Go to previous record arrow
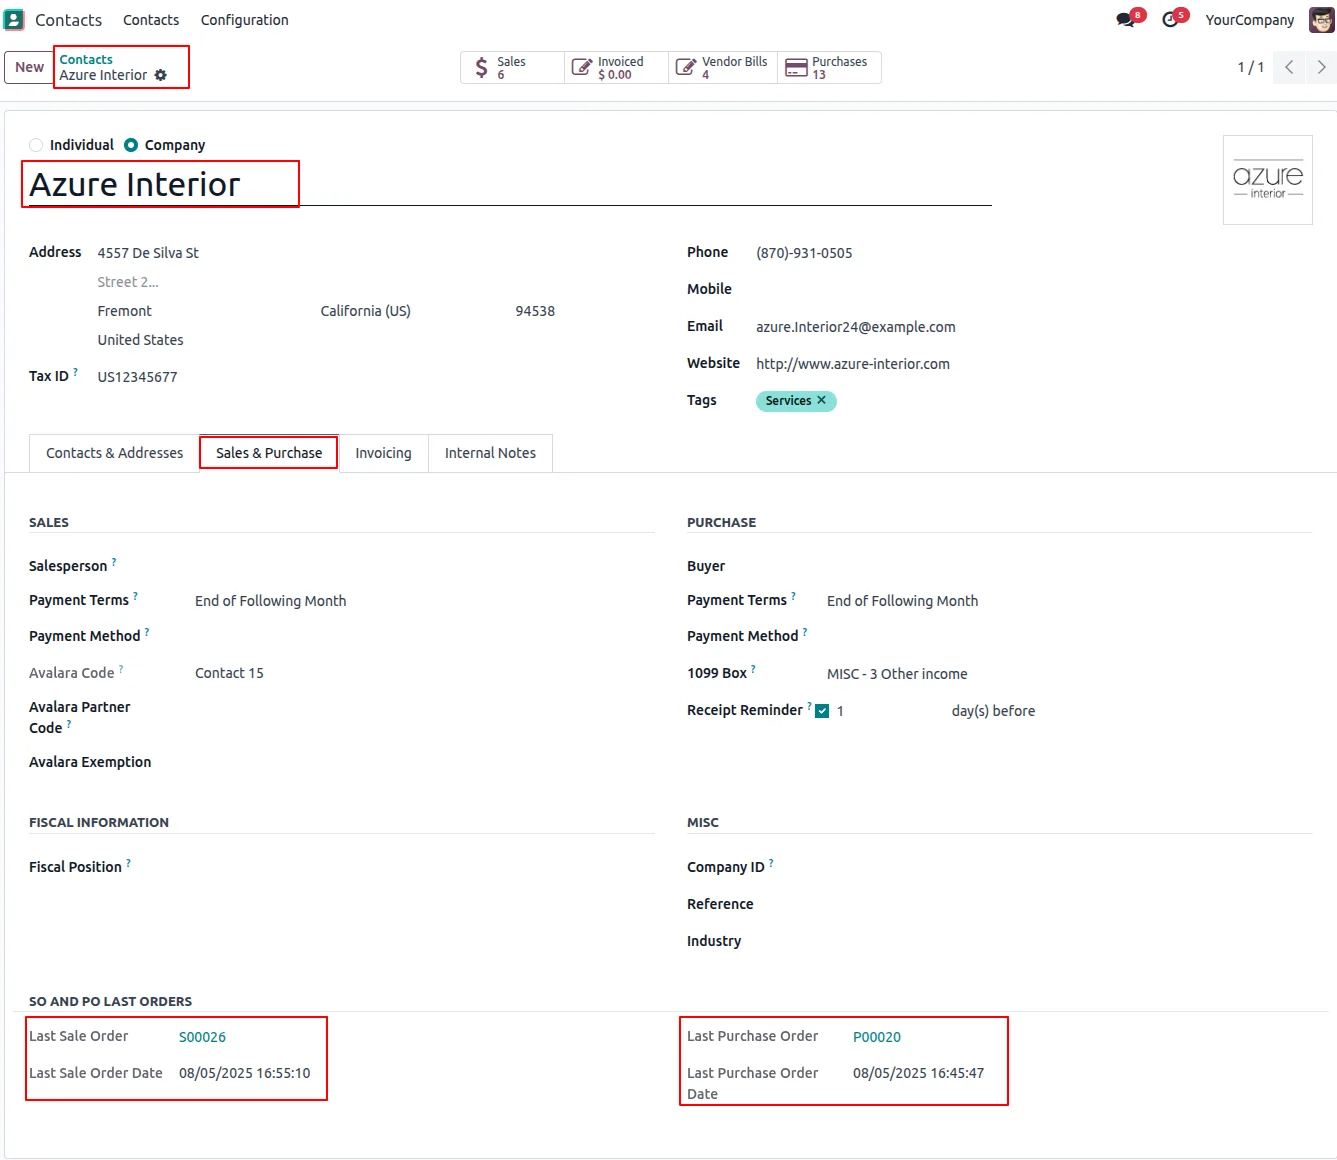 coord(1289,67)
